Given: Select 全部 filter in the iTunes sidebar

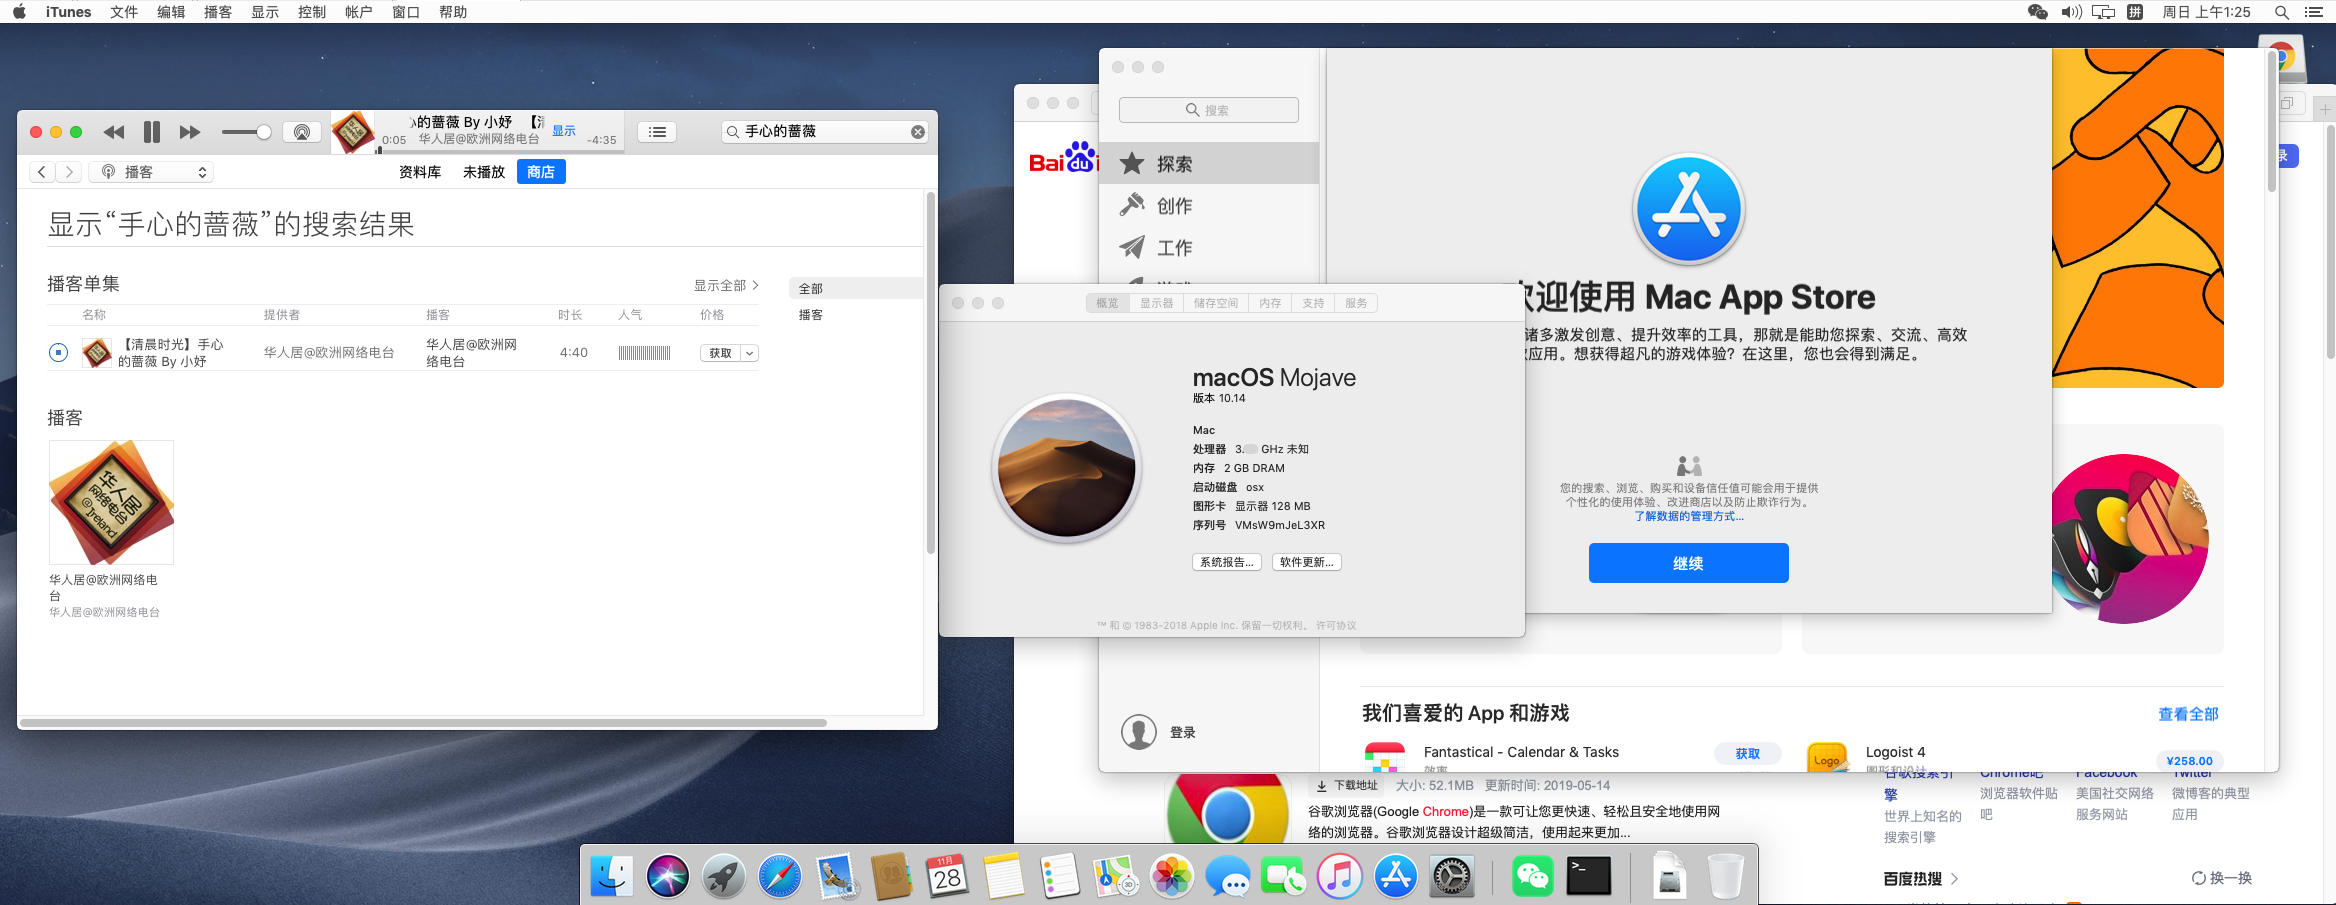Looking at the screenshot, I should coord(855,288).
